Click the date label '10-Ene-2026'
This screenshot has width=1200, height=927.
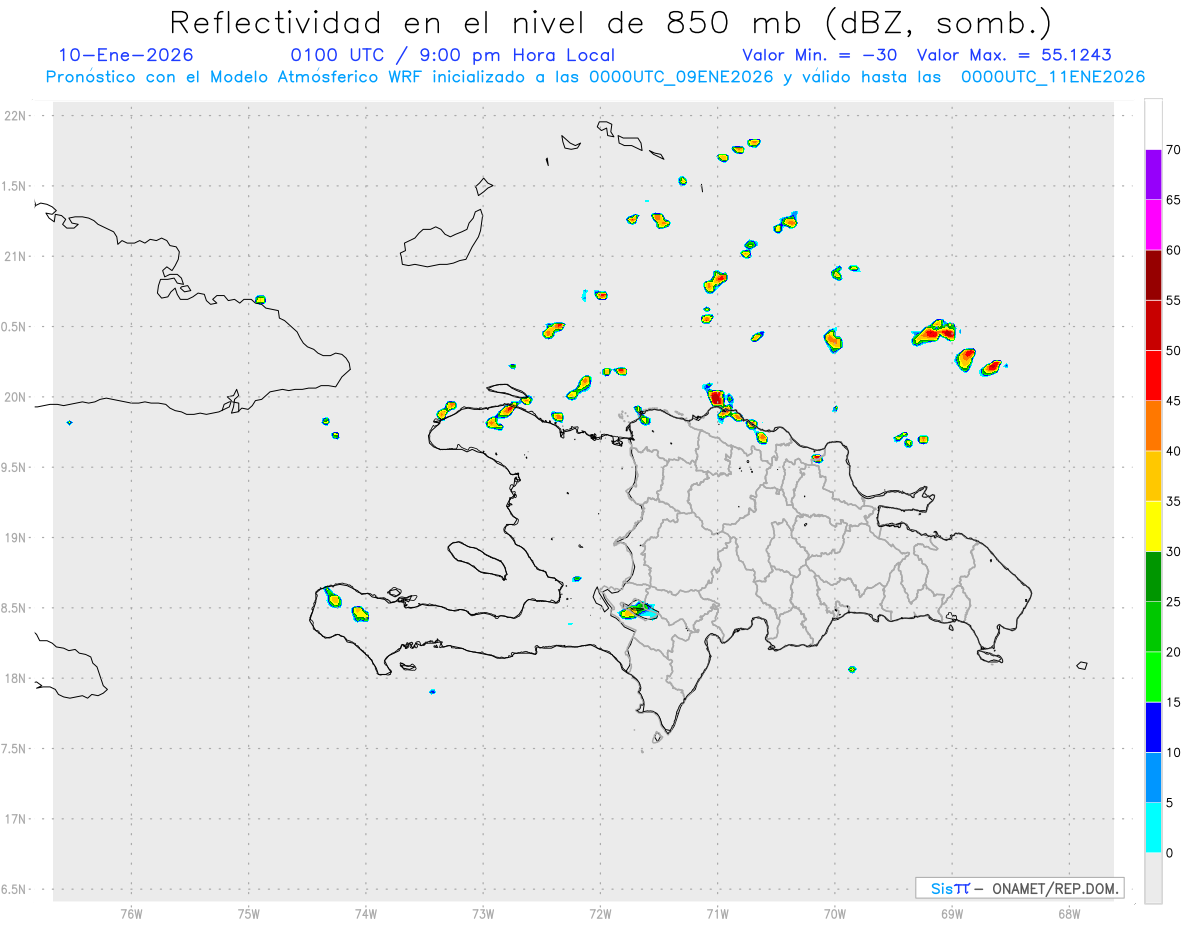coord(126,55)
